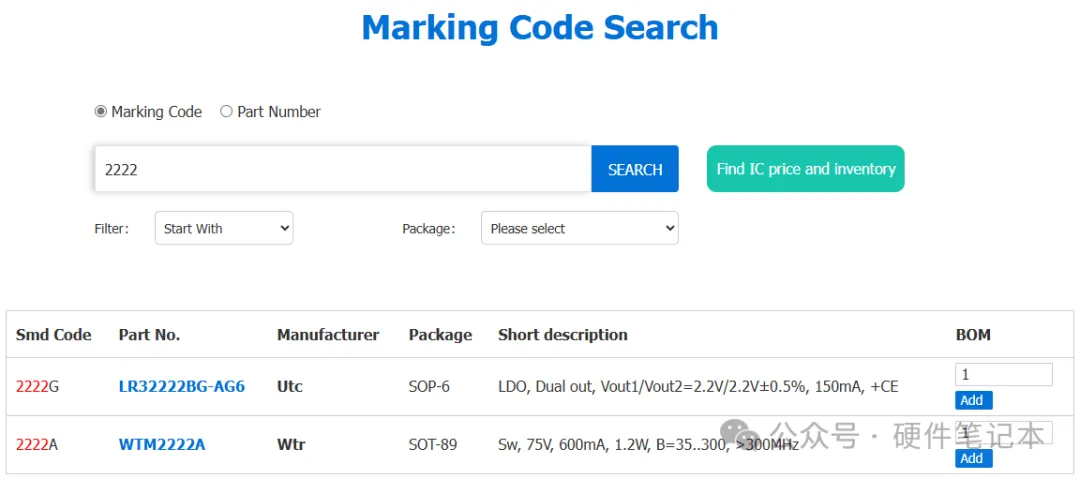Click the Part No. column header
The width and height of the screenshot is (1080, 479).
[x=149, y=335]
